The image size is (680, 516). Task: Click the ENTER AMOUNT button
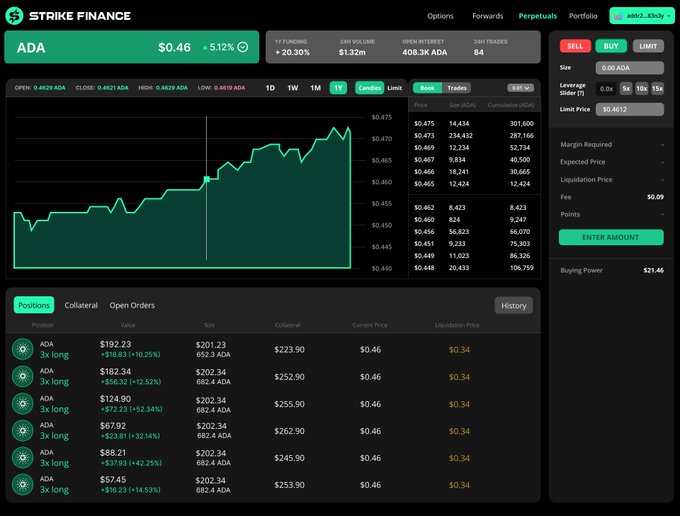point(611,237)
